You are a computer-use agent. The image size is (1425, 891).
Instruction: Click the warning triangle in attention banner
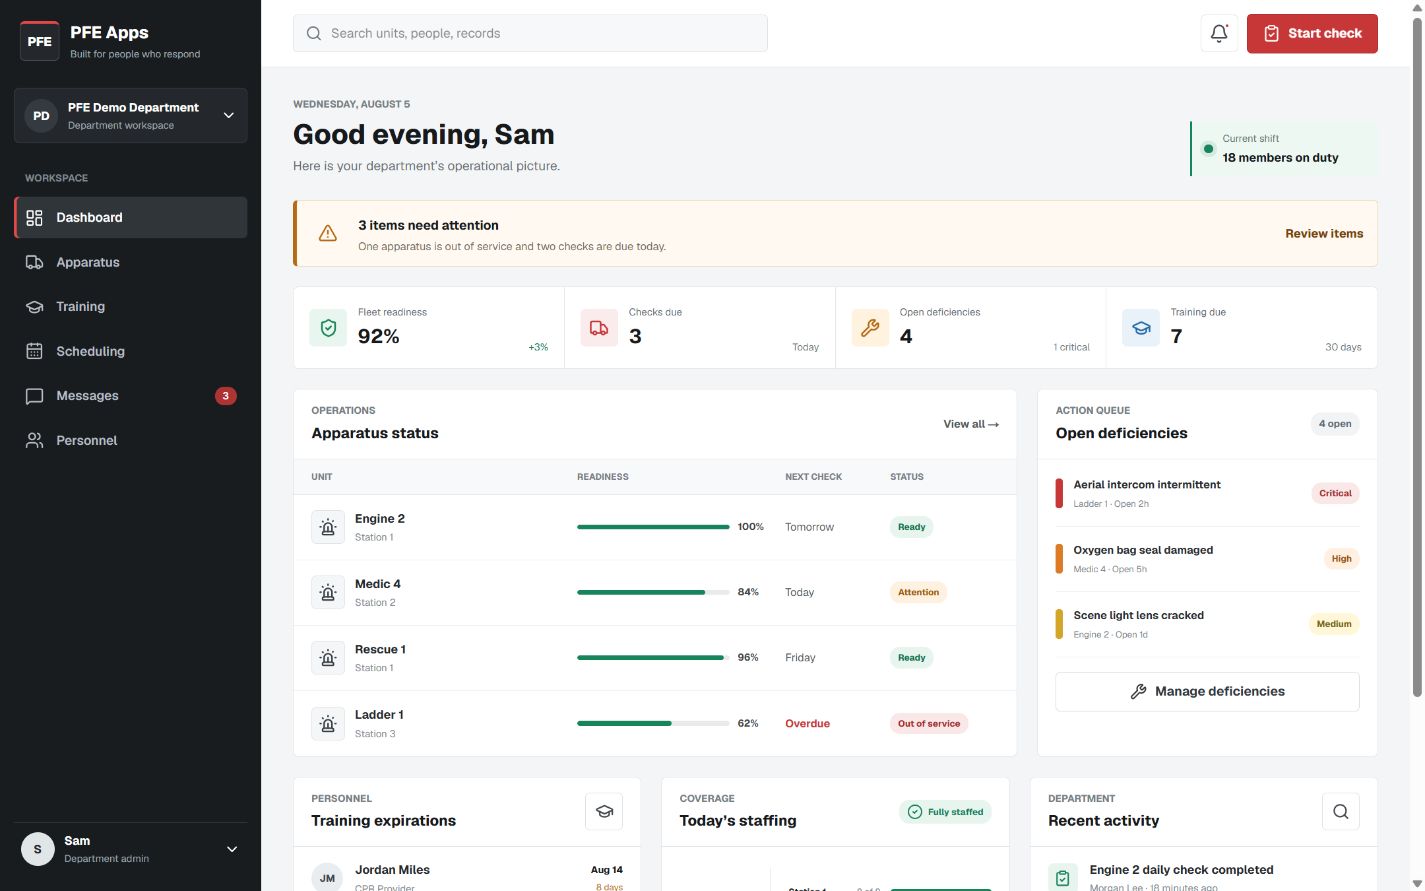pyautogui.click(x=327, y=233)
